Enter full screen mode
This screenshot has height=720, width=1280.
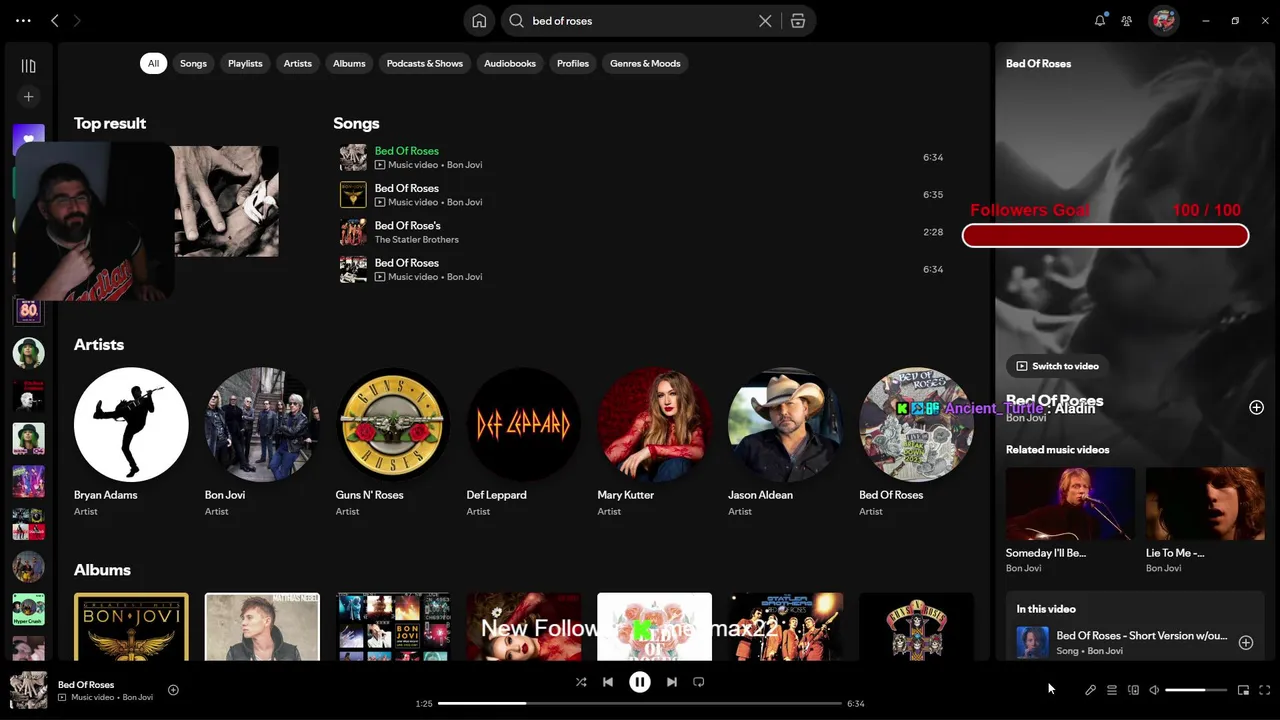(1265, 690)
